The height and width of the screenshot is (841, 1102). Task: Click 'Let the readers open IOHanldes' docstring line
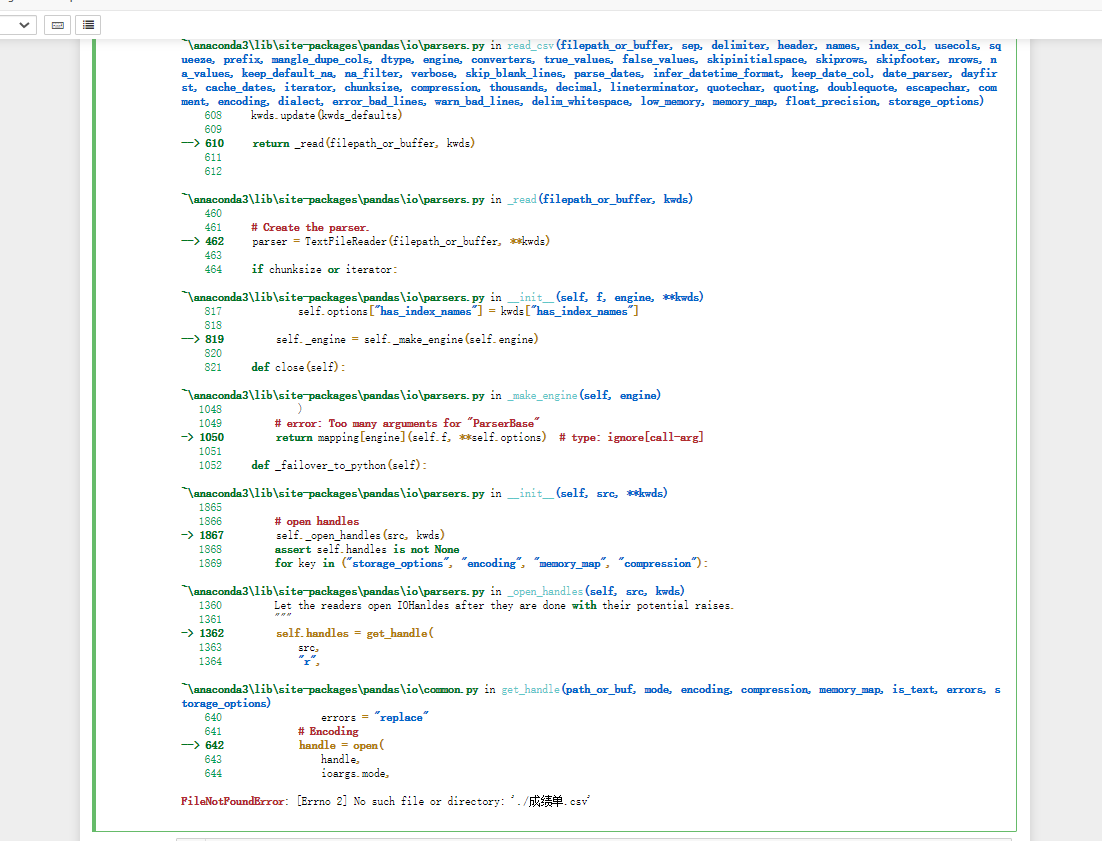pos(504,606)
